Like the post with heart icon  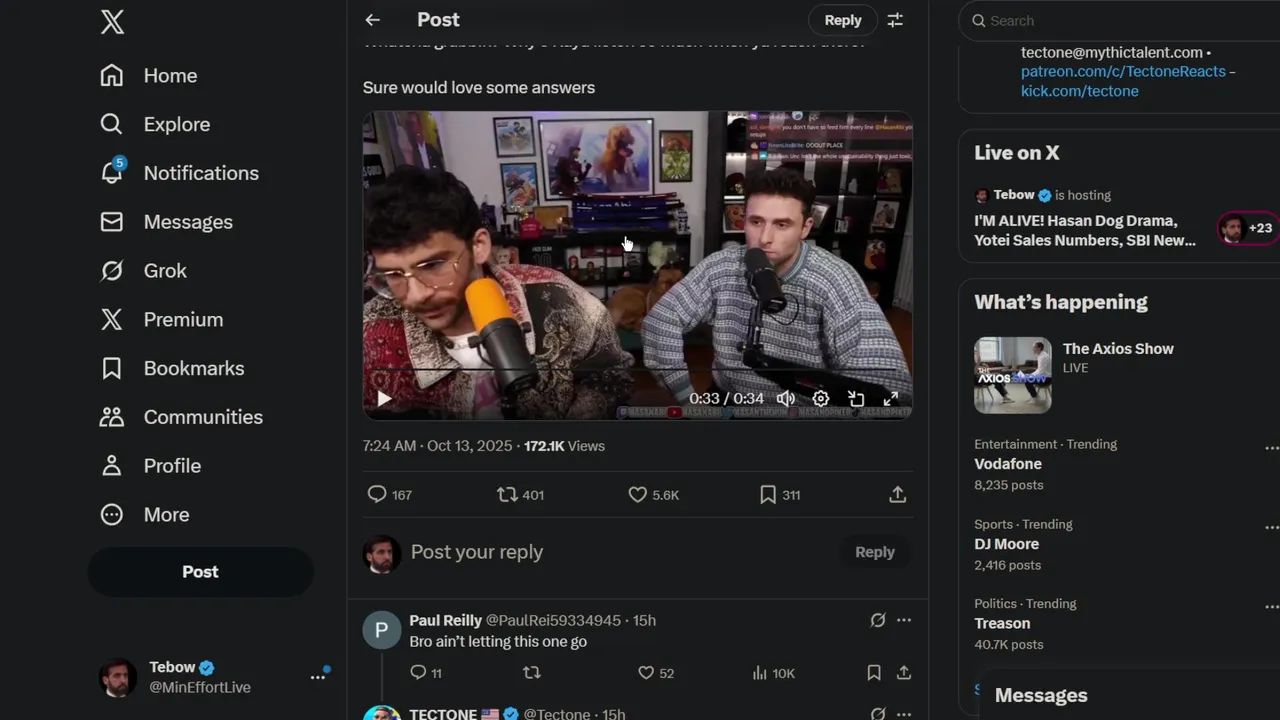coord(638,495)
